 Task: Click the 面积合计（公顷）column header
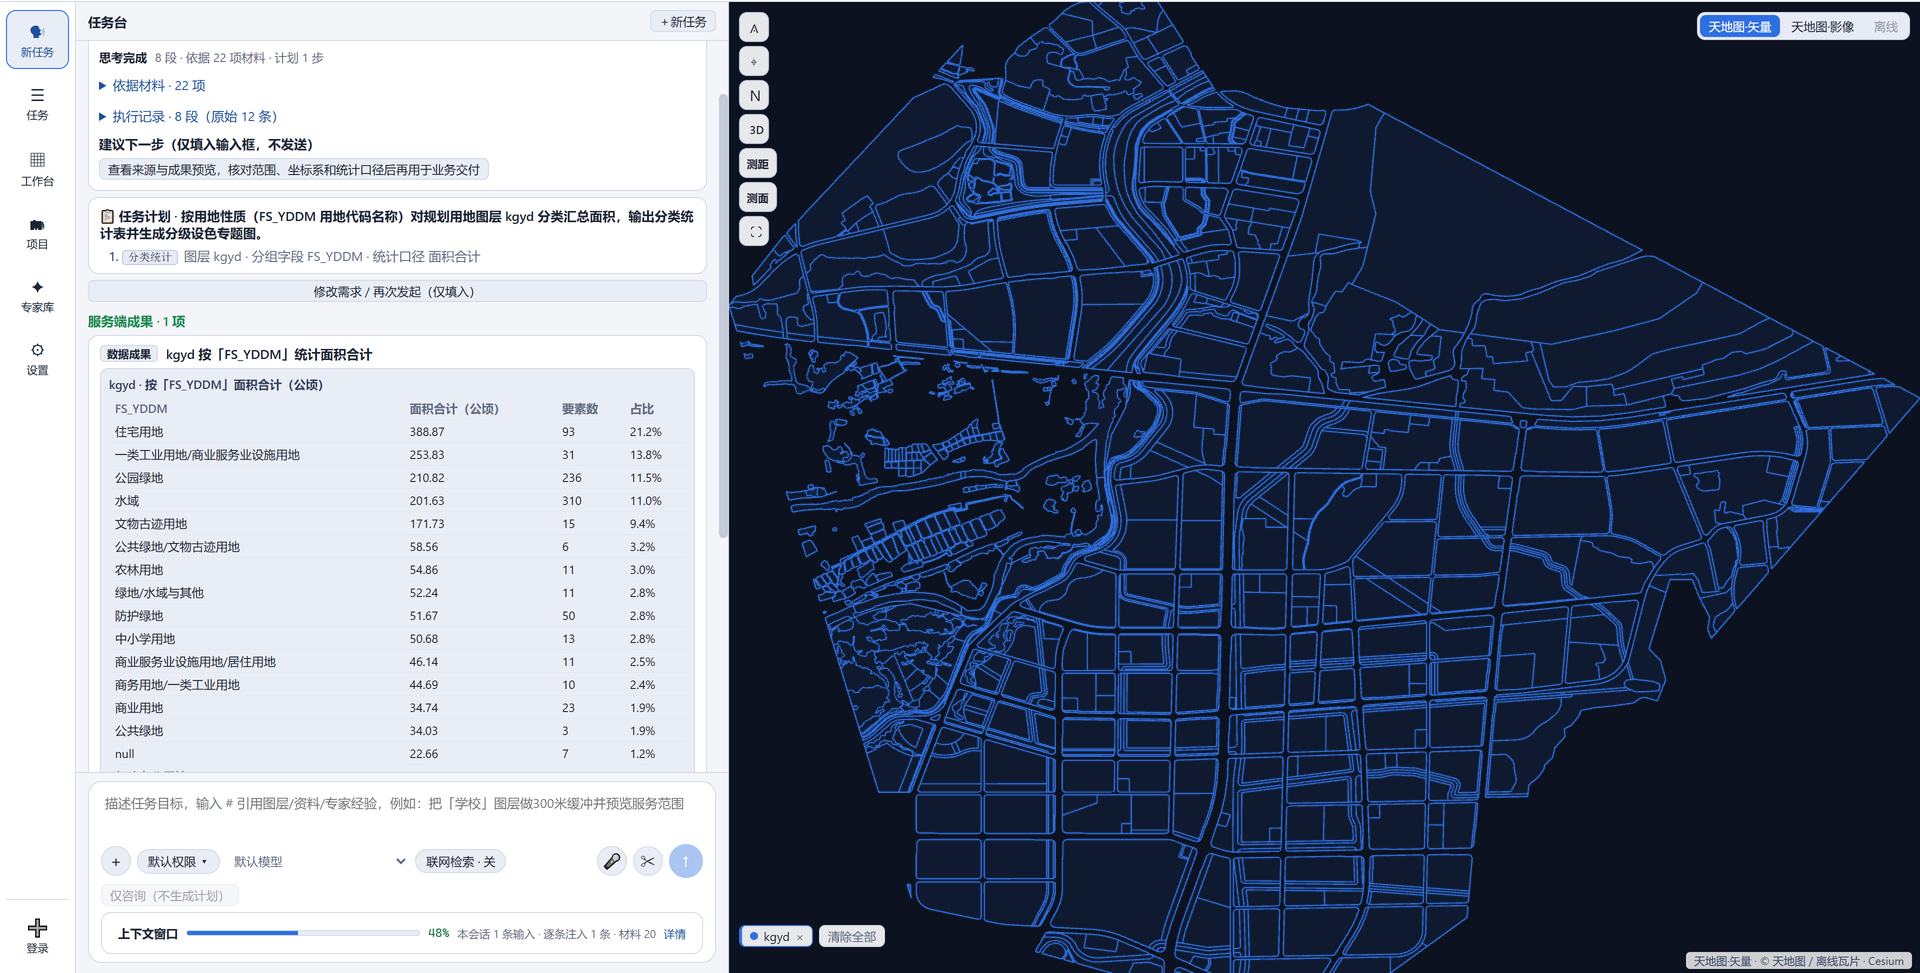(454, 409)
